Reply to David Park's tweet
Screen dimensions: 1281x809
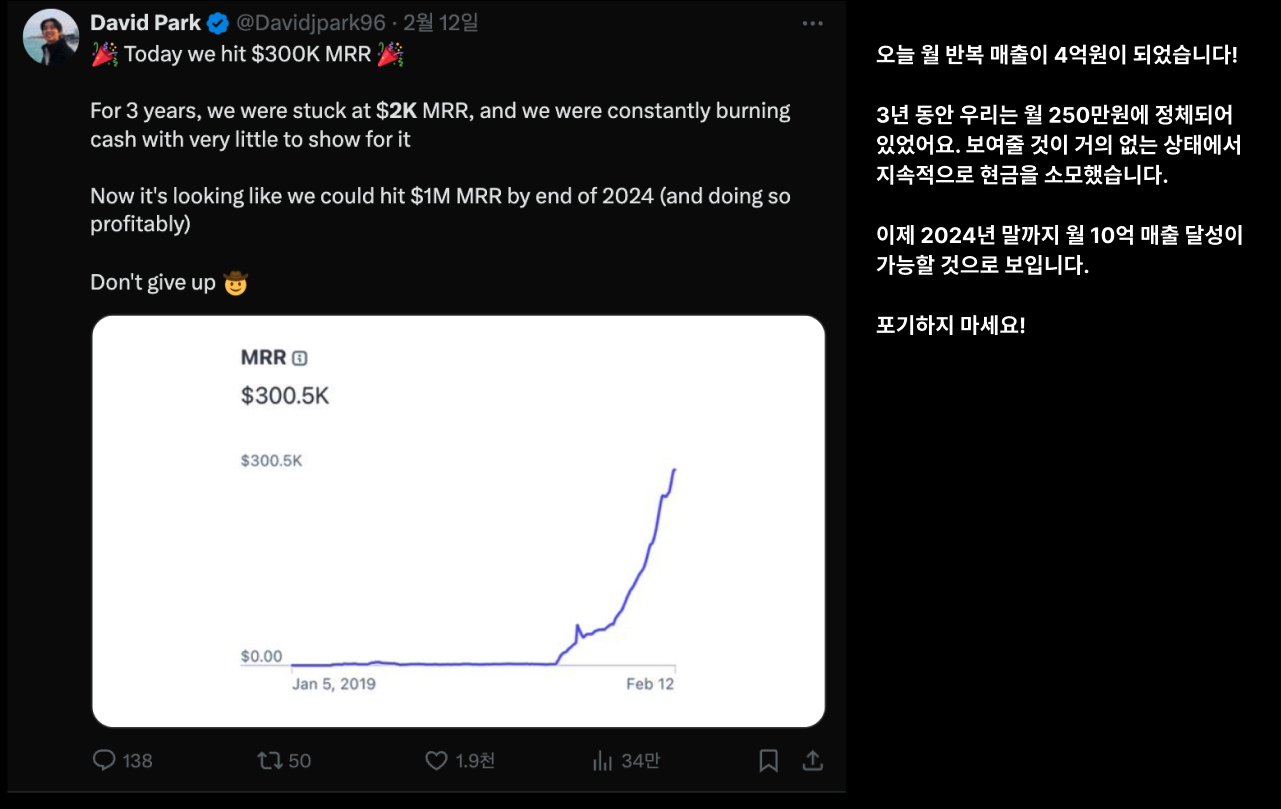[x=104, y=761]
